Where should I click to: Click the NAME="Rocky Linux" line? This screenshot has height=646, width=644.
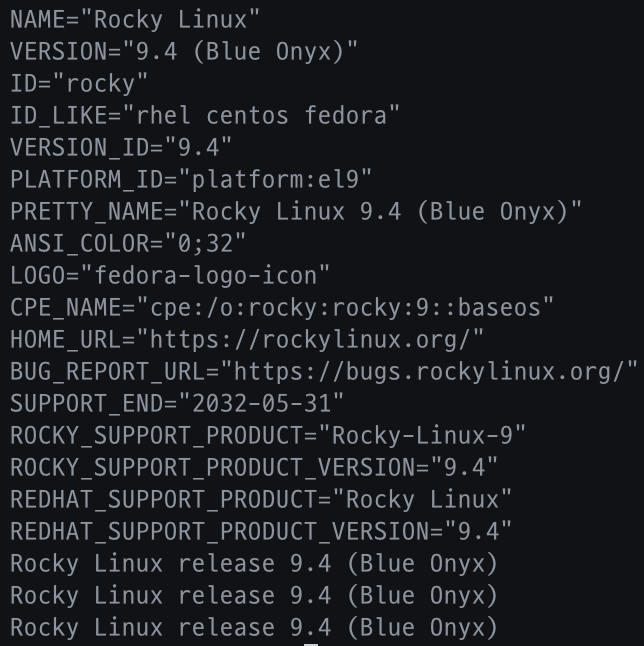(136, 19)
